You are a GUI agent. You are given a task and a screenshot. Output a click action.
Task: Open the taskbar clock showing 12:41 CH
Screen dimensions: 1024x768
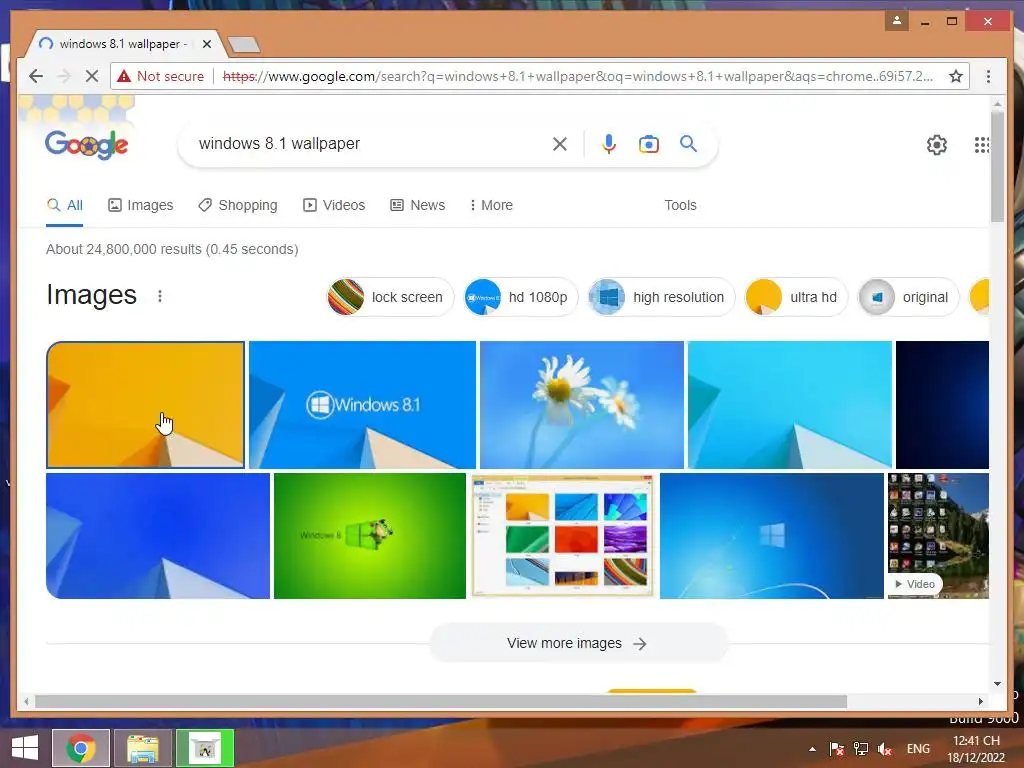point(976,749)
